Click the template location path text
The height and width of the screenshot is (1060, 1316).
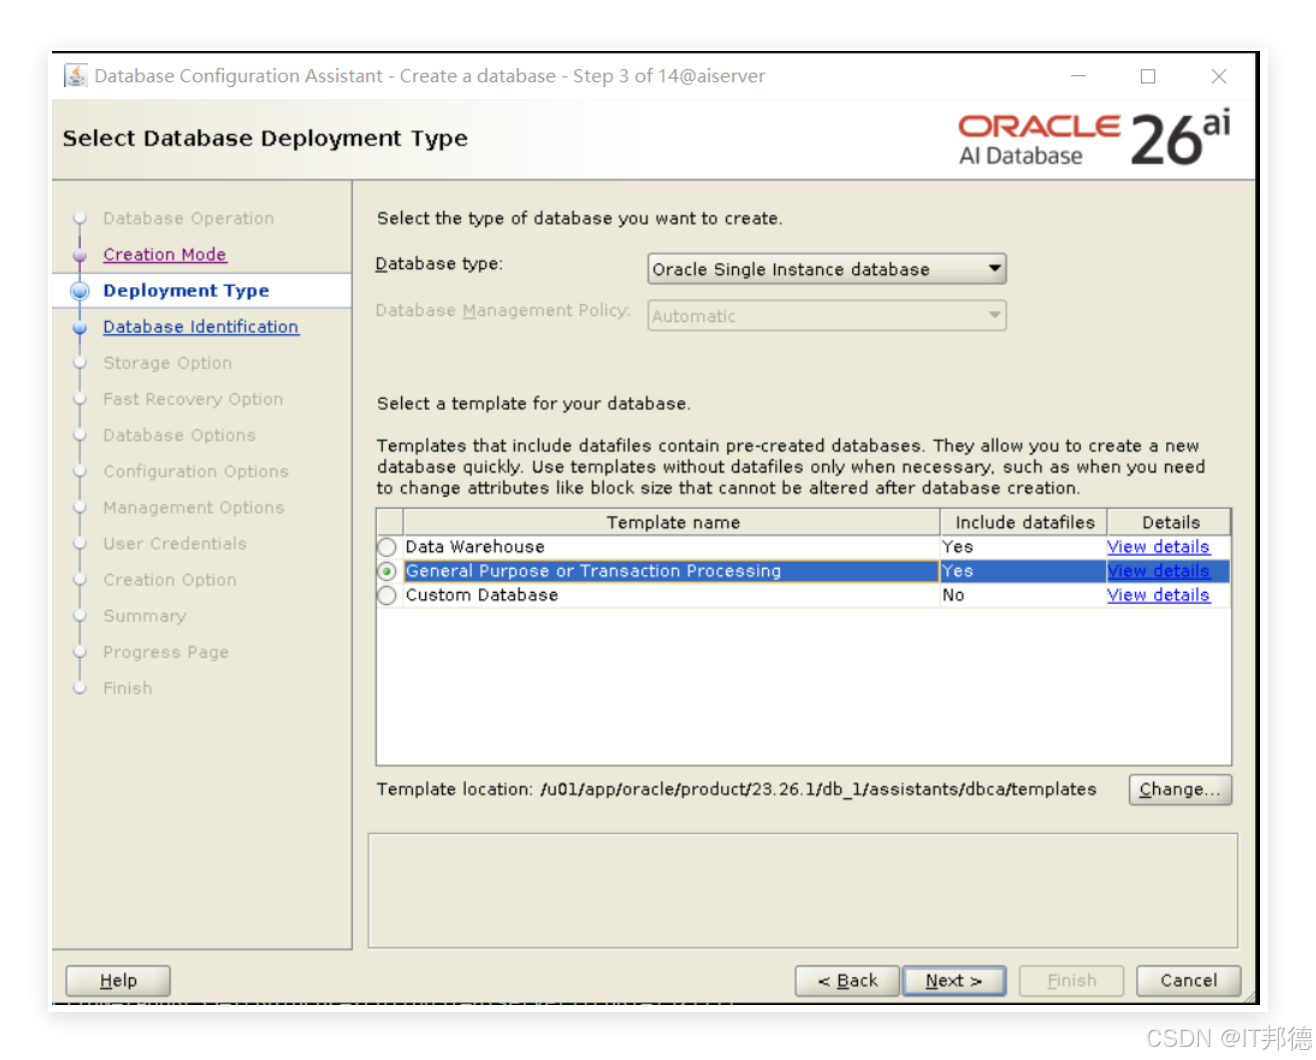(818, 789)
